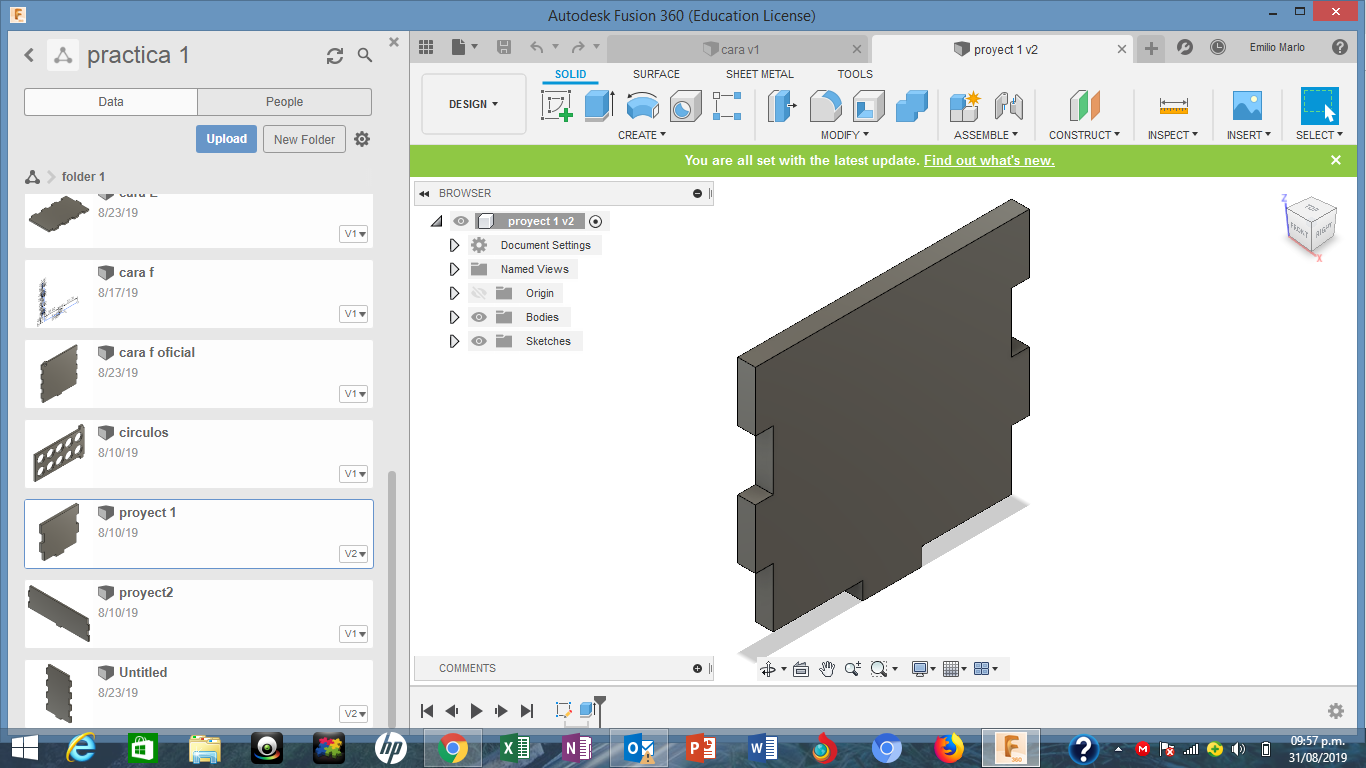The height and width of the screenshot is (768, 1366).
Task: Expand the Bodies node
Action: point(454,317)
